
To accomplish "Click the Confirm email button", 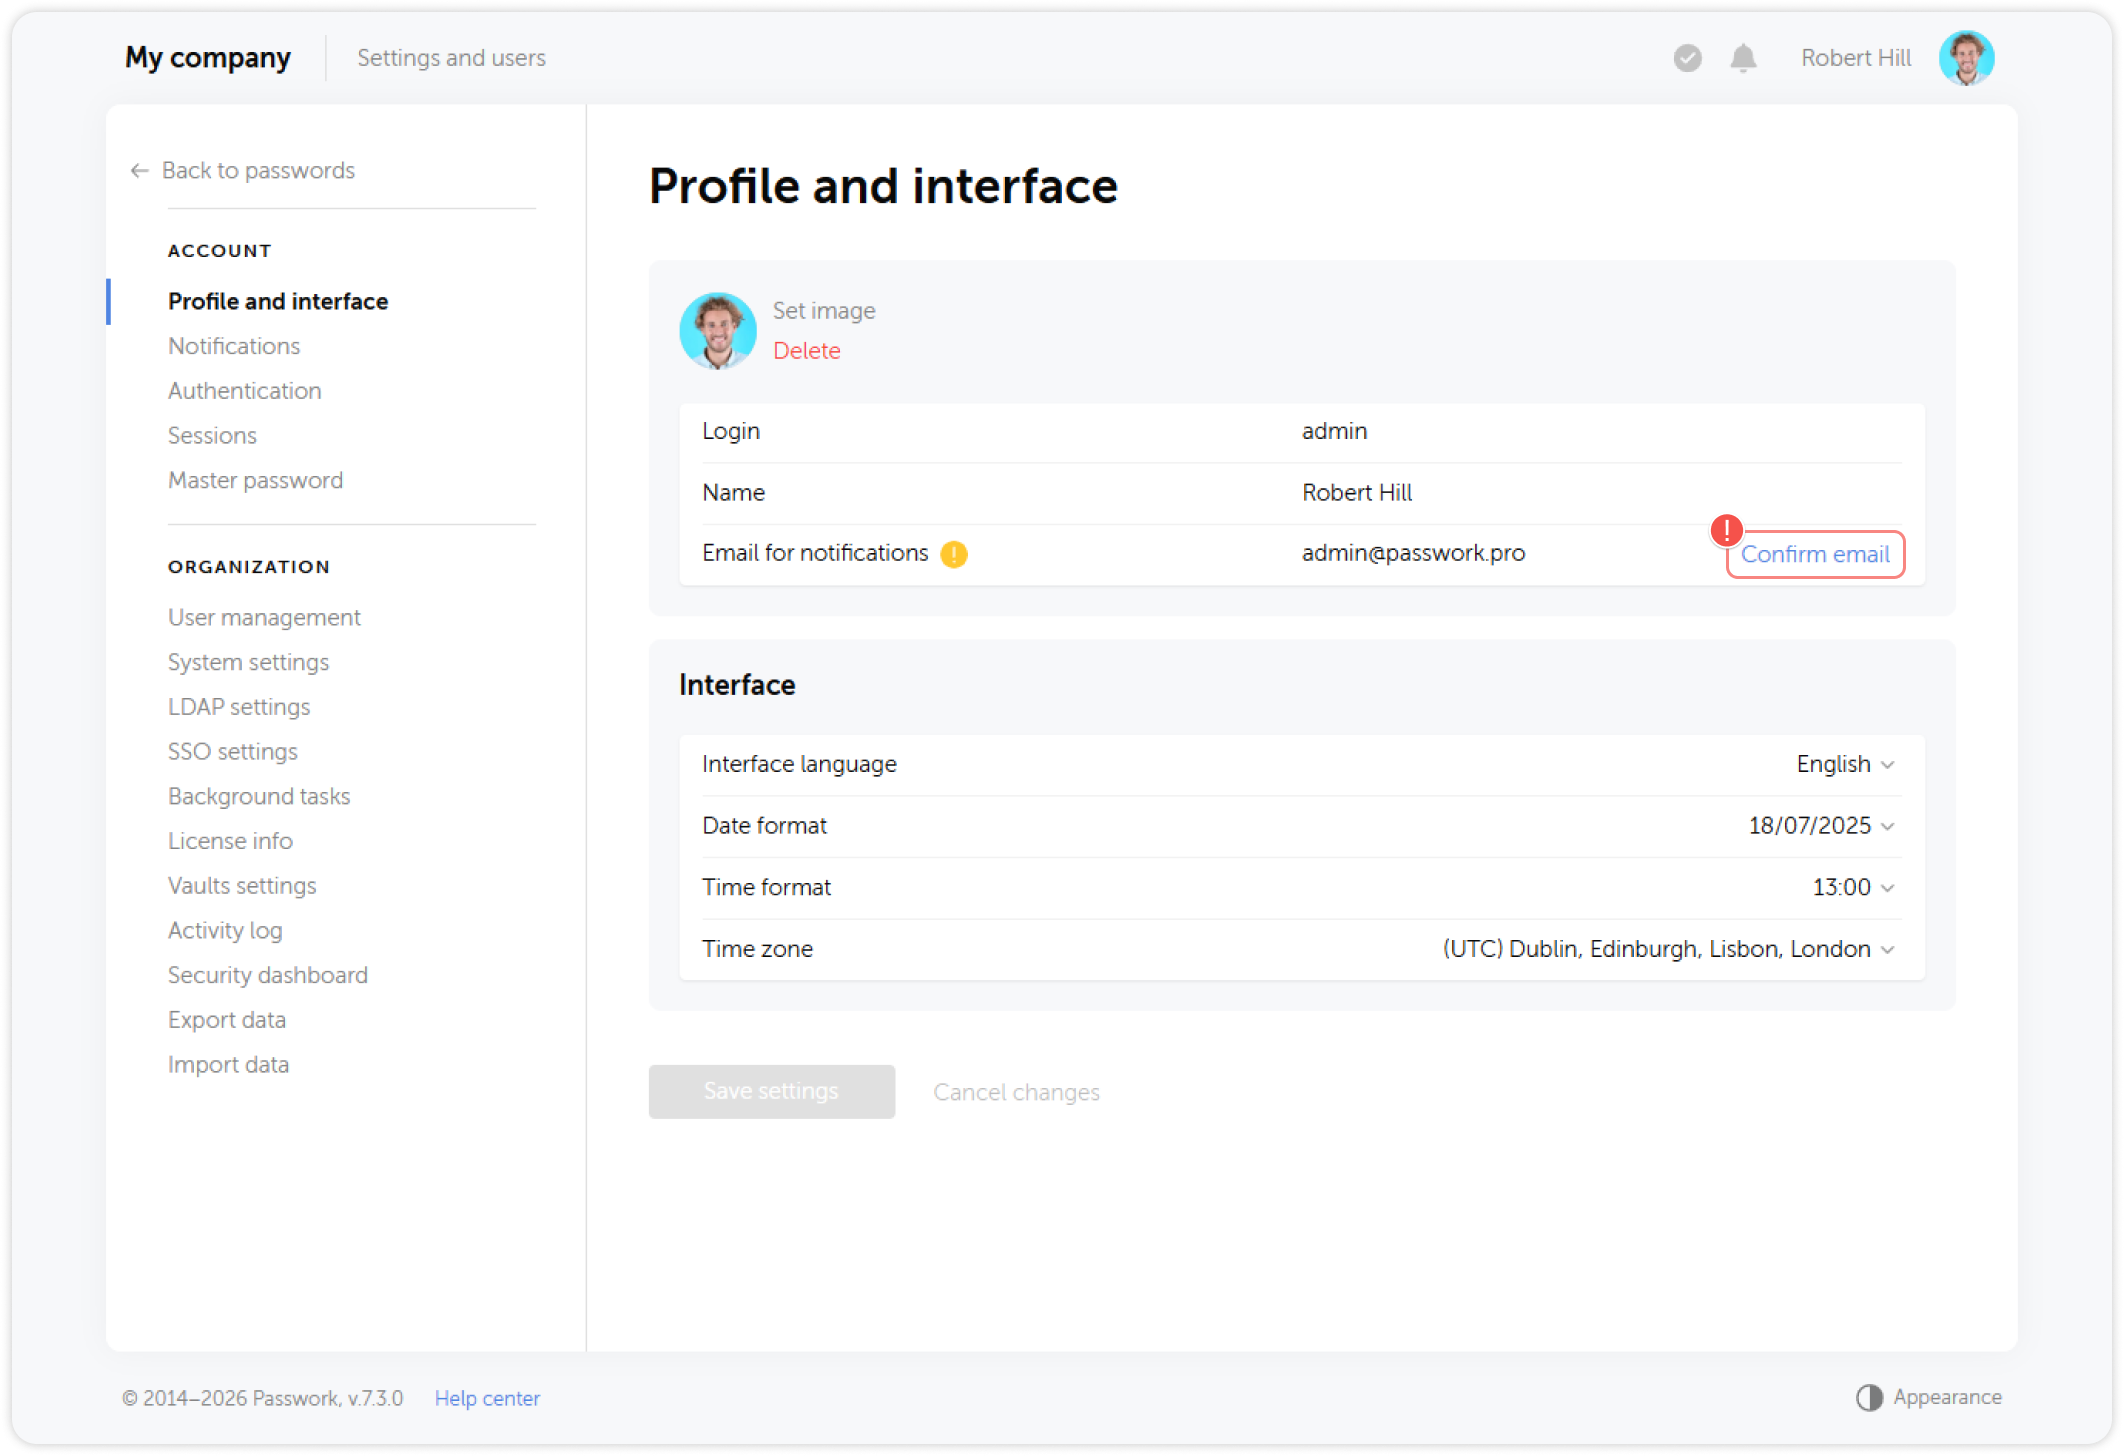I will pos(1815,554).
